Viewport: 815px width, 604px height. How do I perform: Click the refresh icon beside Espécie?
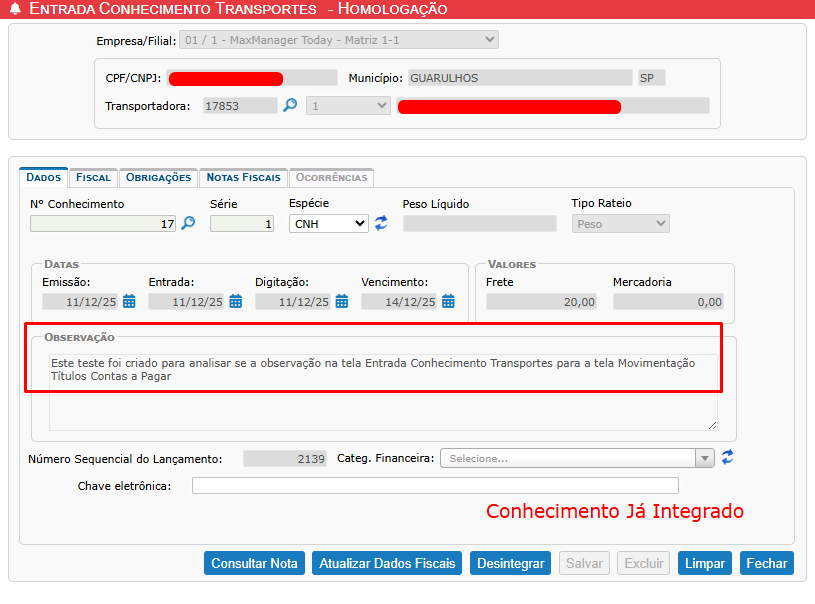(x=381, y=224)
